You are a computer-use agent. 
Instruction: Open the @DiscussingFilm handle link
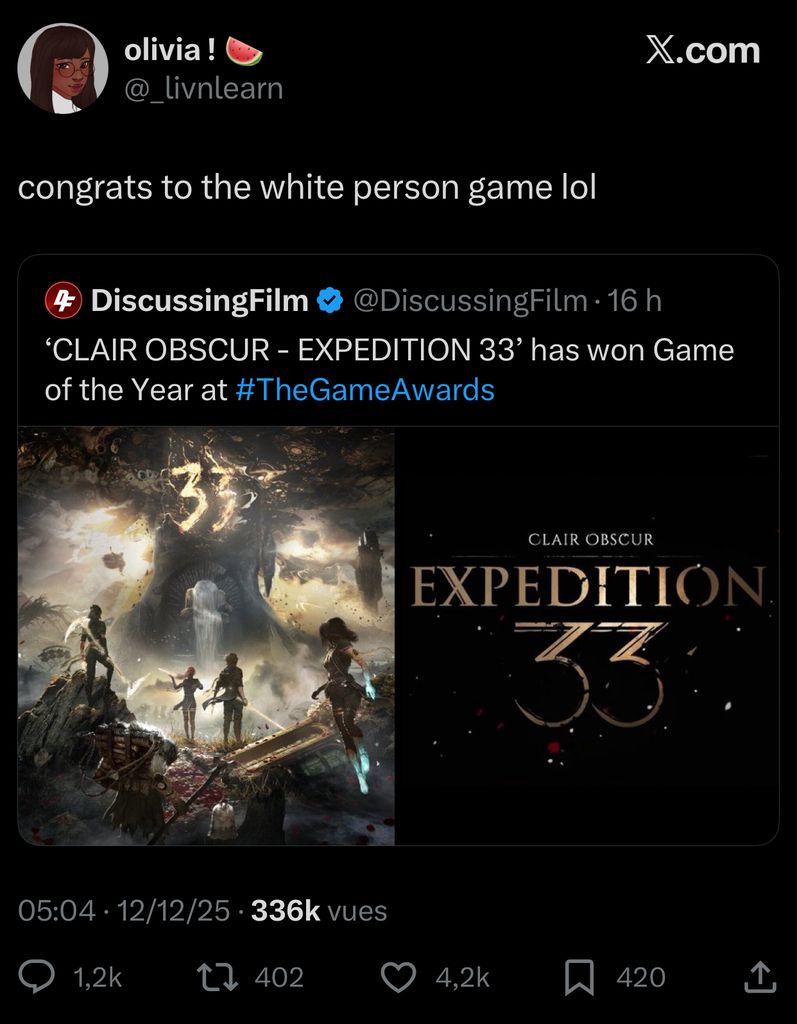[470, 300]
